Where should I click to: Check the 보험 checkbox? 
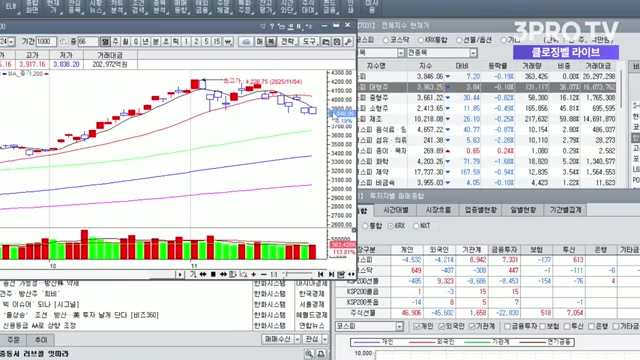[x=543, y=326]
